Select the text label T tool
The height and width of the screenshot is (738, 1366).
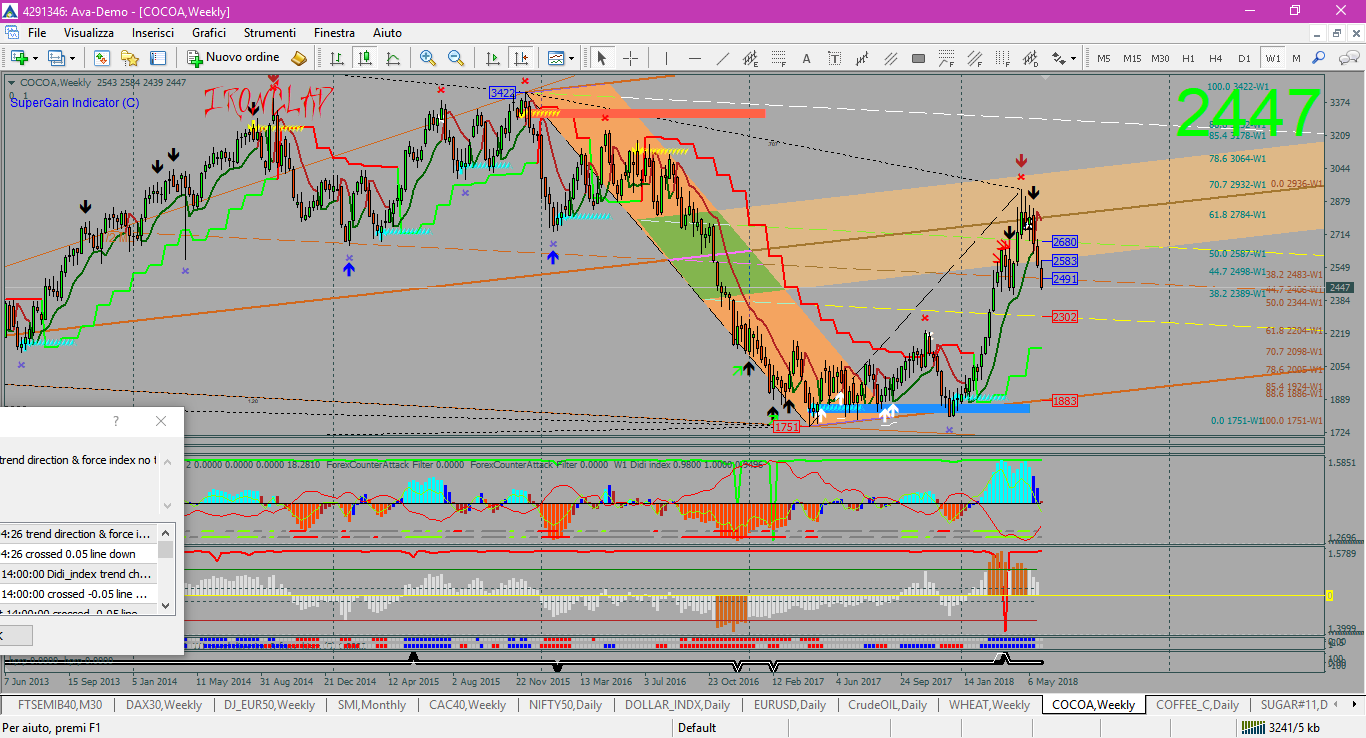(x=834, y=58)
